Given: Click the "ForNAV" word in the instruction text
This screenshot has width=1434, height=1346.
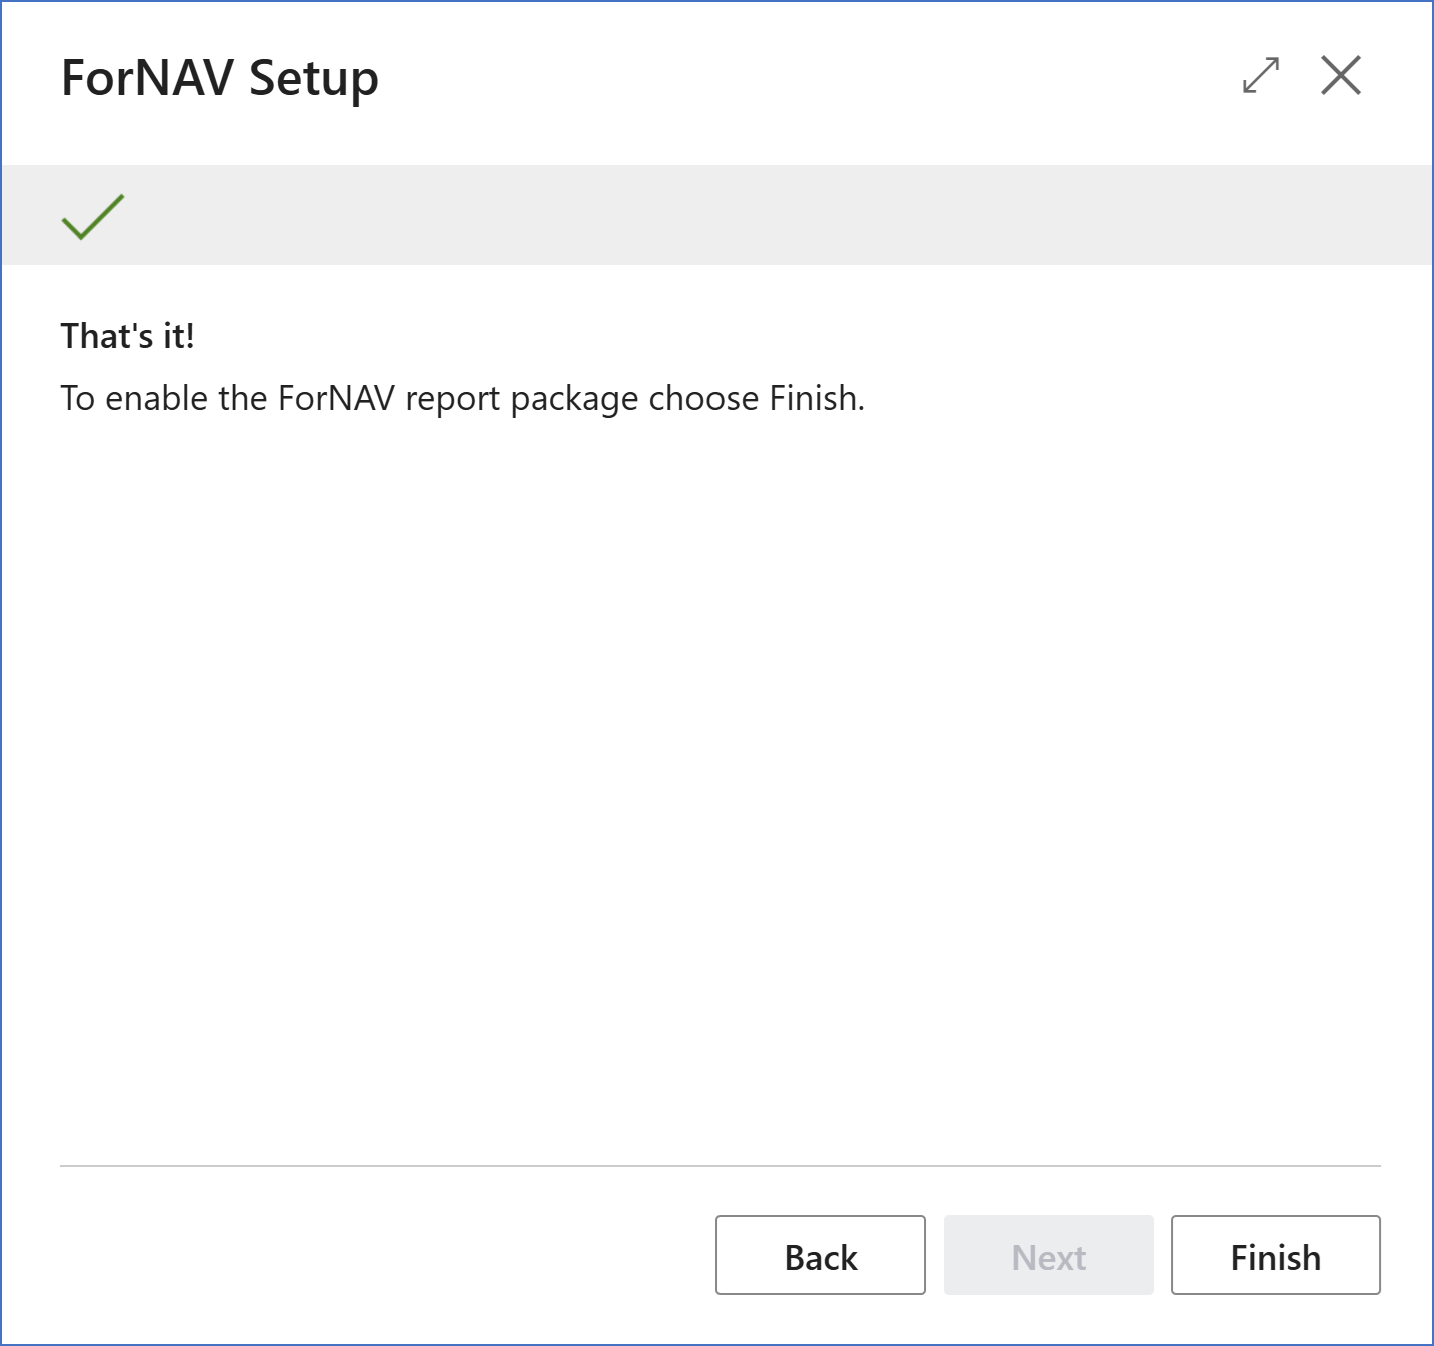Looking at the screenshot, I should [x=336, y=398].
